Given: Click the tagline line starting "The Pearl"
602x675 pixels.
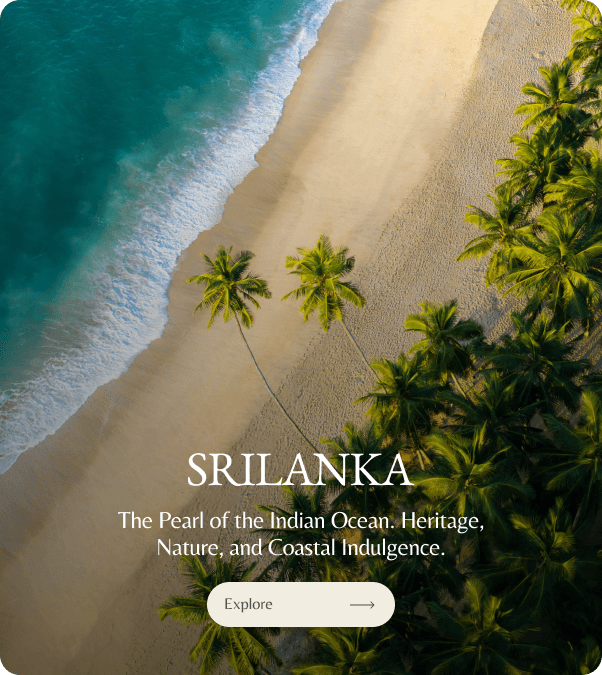Looking at the screenshot, I should click(x=301, y=521).
